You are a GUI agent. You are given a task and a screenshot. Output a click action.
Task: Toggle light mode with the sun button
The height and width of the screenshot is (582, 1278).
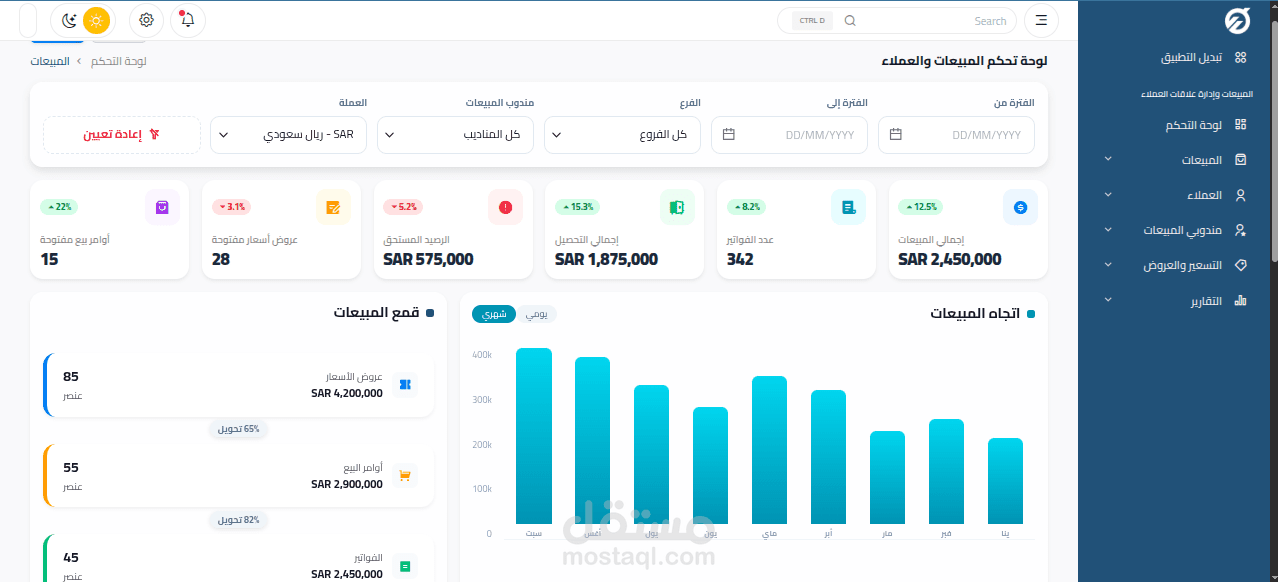[96, 20]
